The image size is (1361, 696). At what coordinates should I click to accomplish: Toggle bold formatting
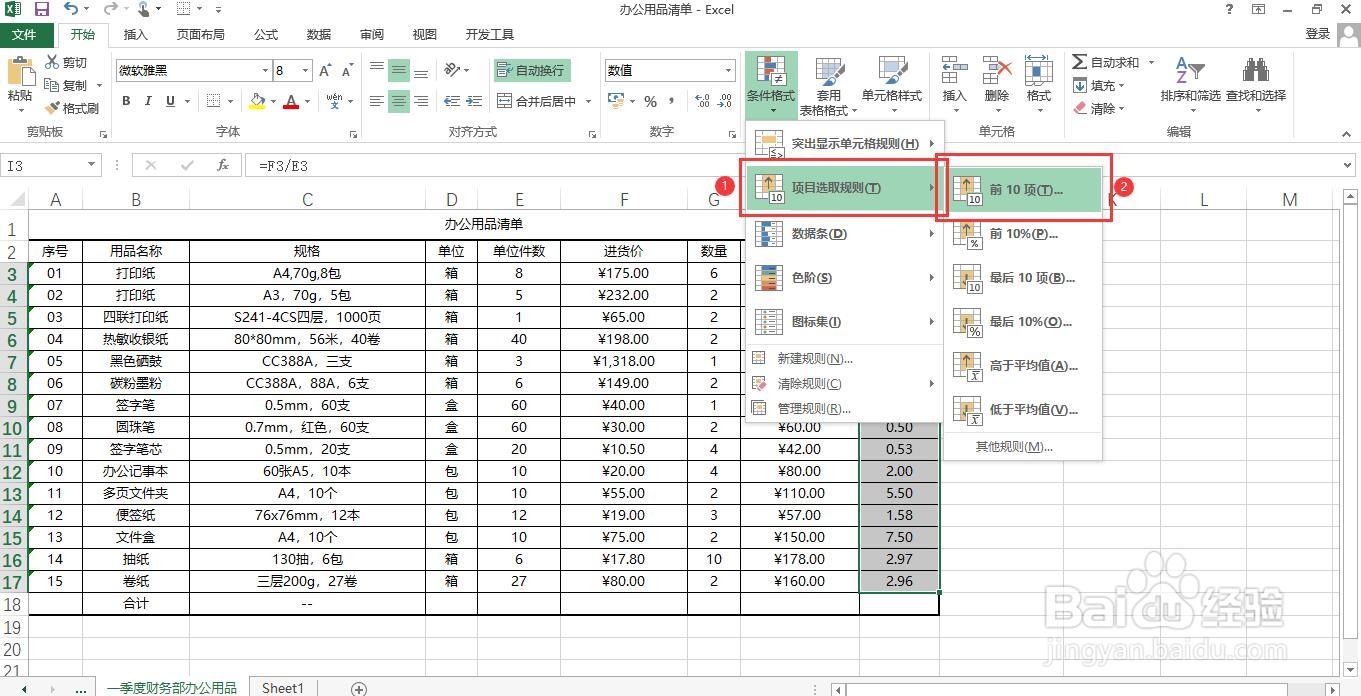(125, 102)
